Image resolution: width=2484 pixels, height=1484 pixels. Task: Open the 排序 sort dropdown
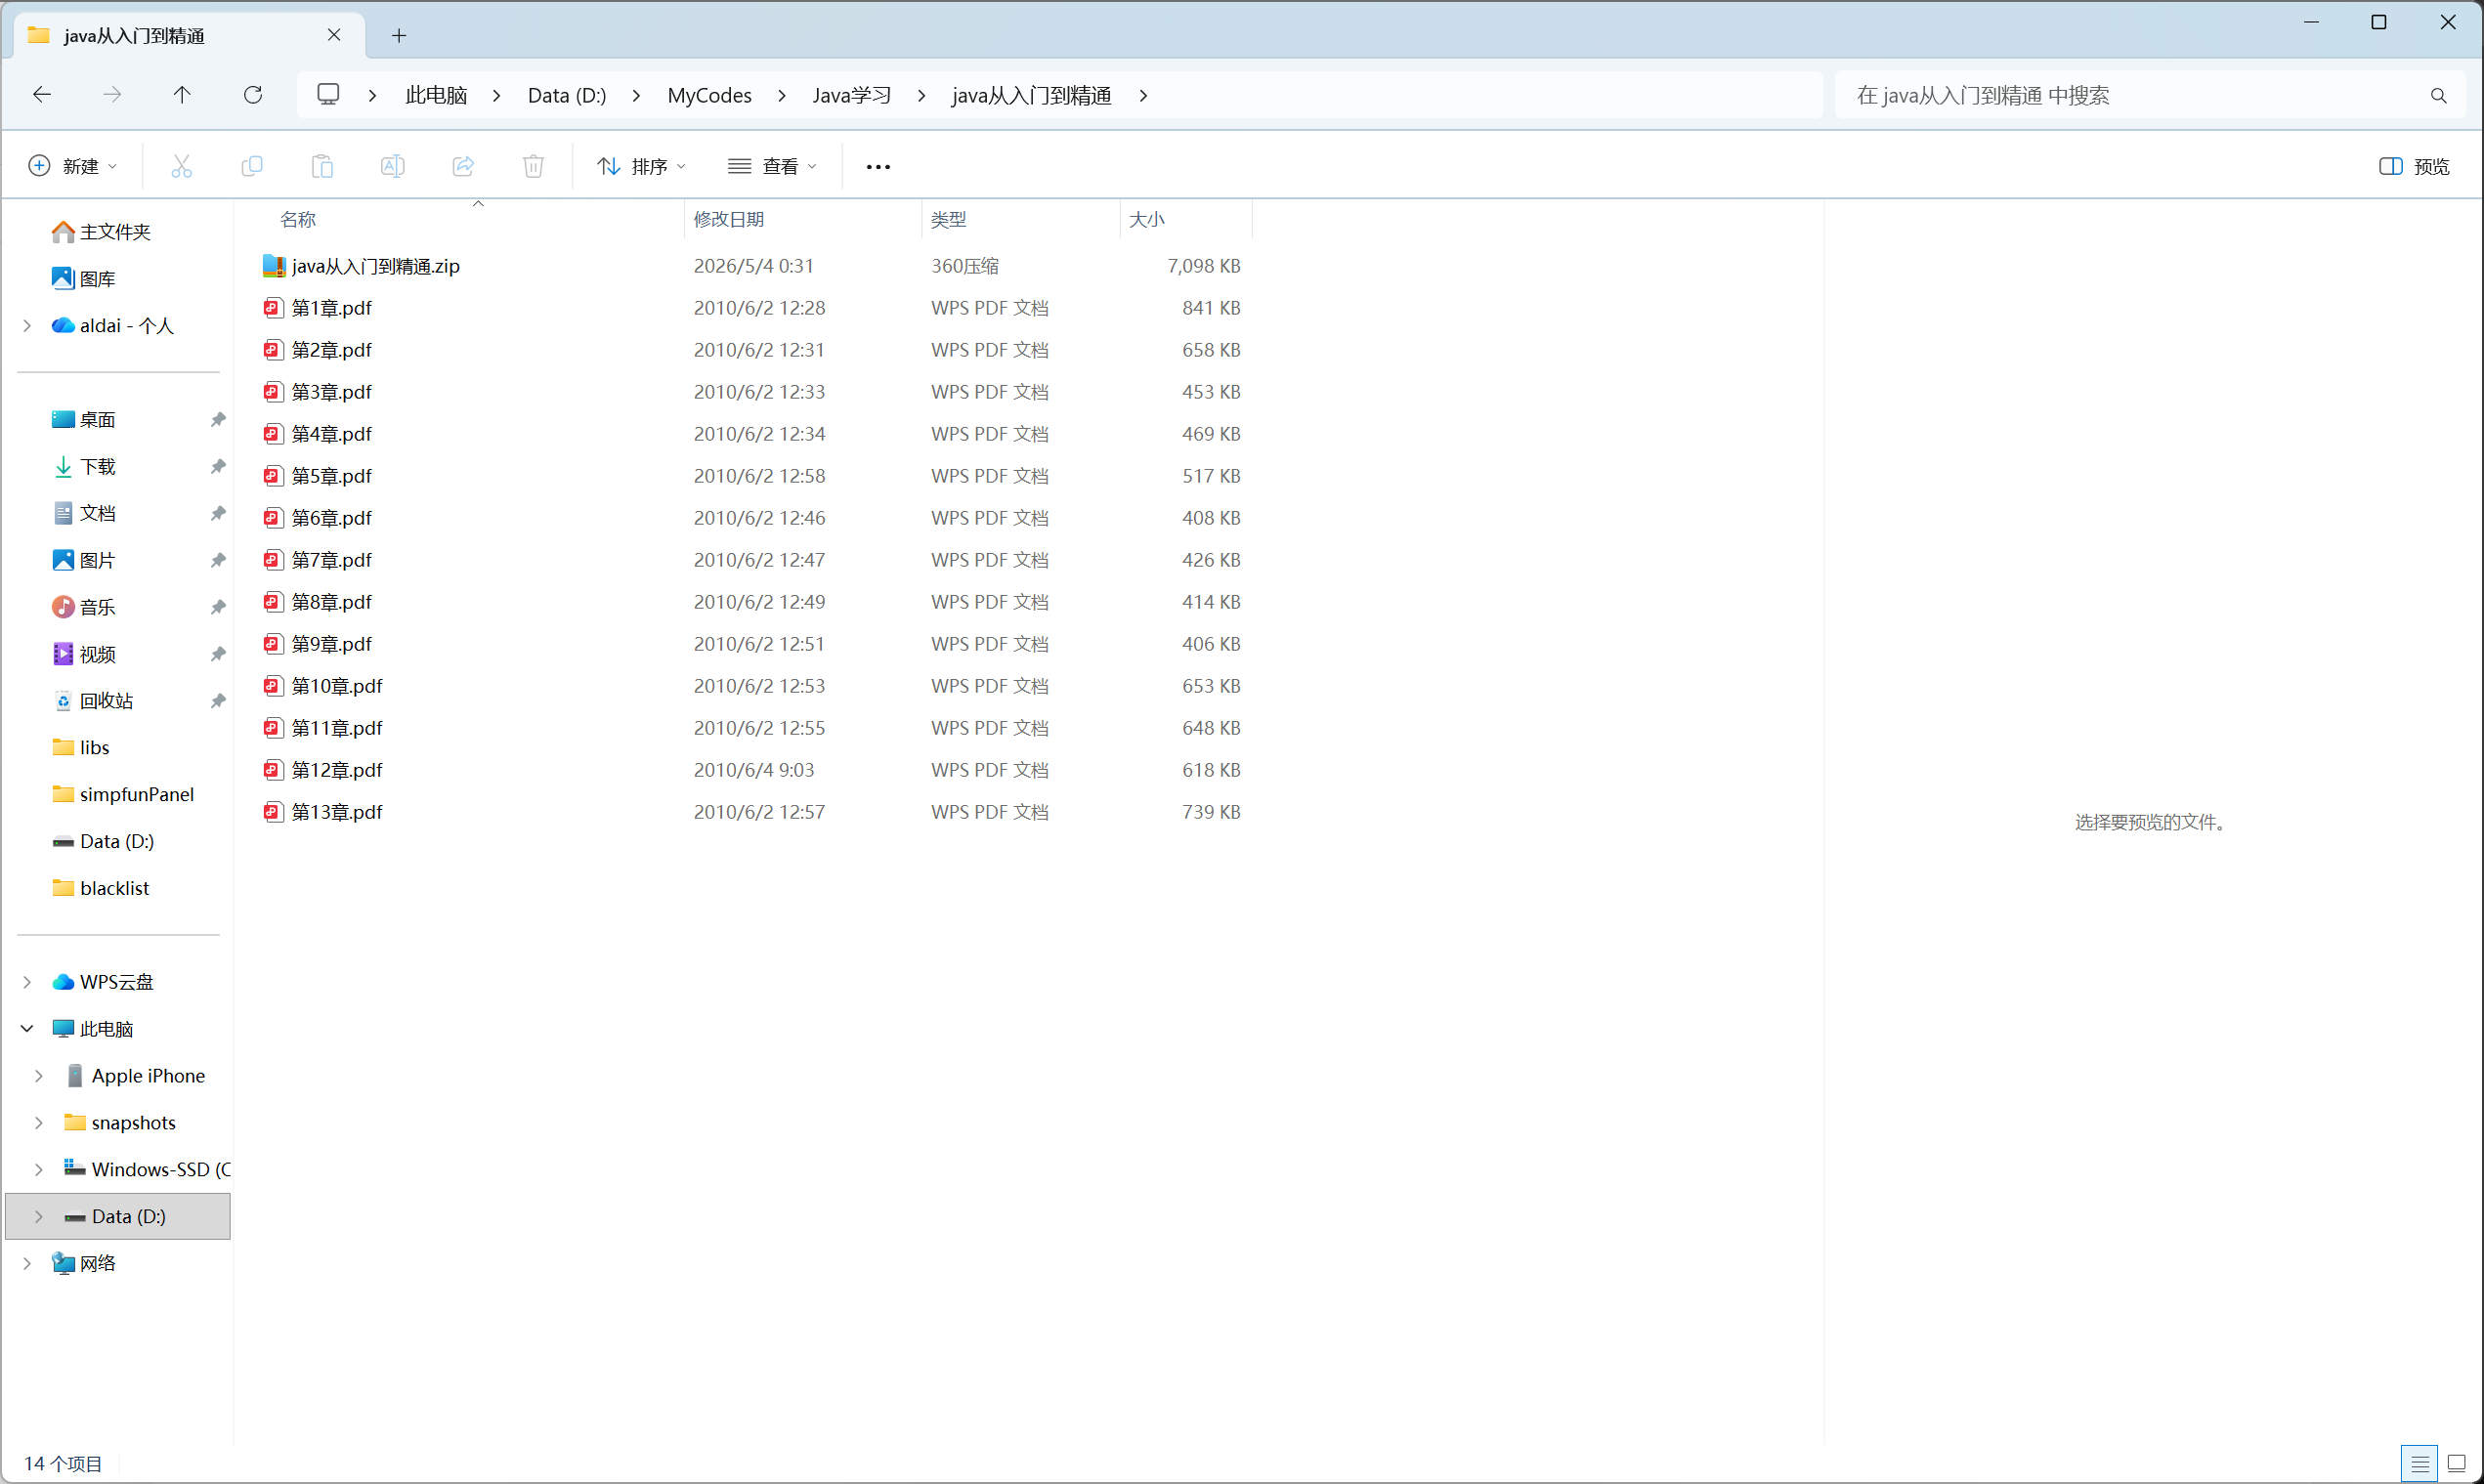pos(641,166)
